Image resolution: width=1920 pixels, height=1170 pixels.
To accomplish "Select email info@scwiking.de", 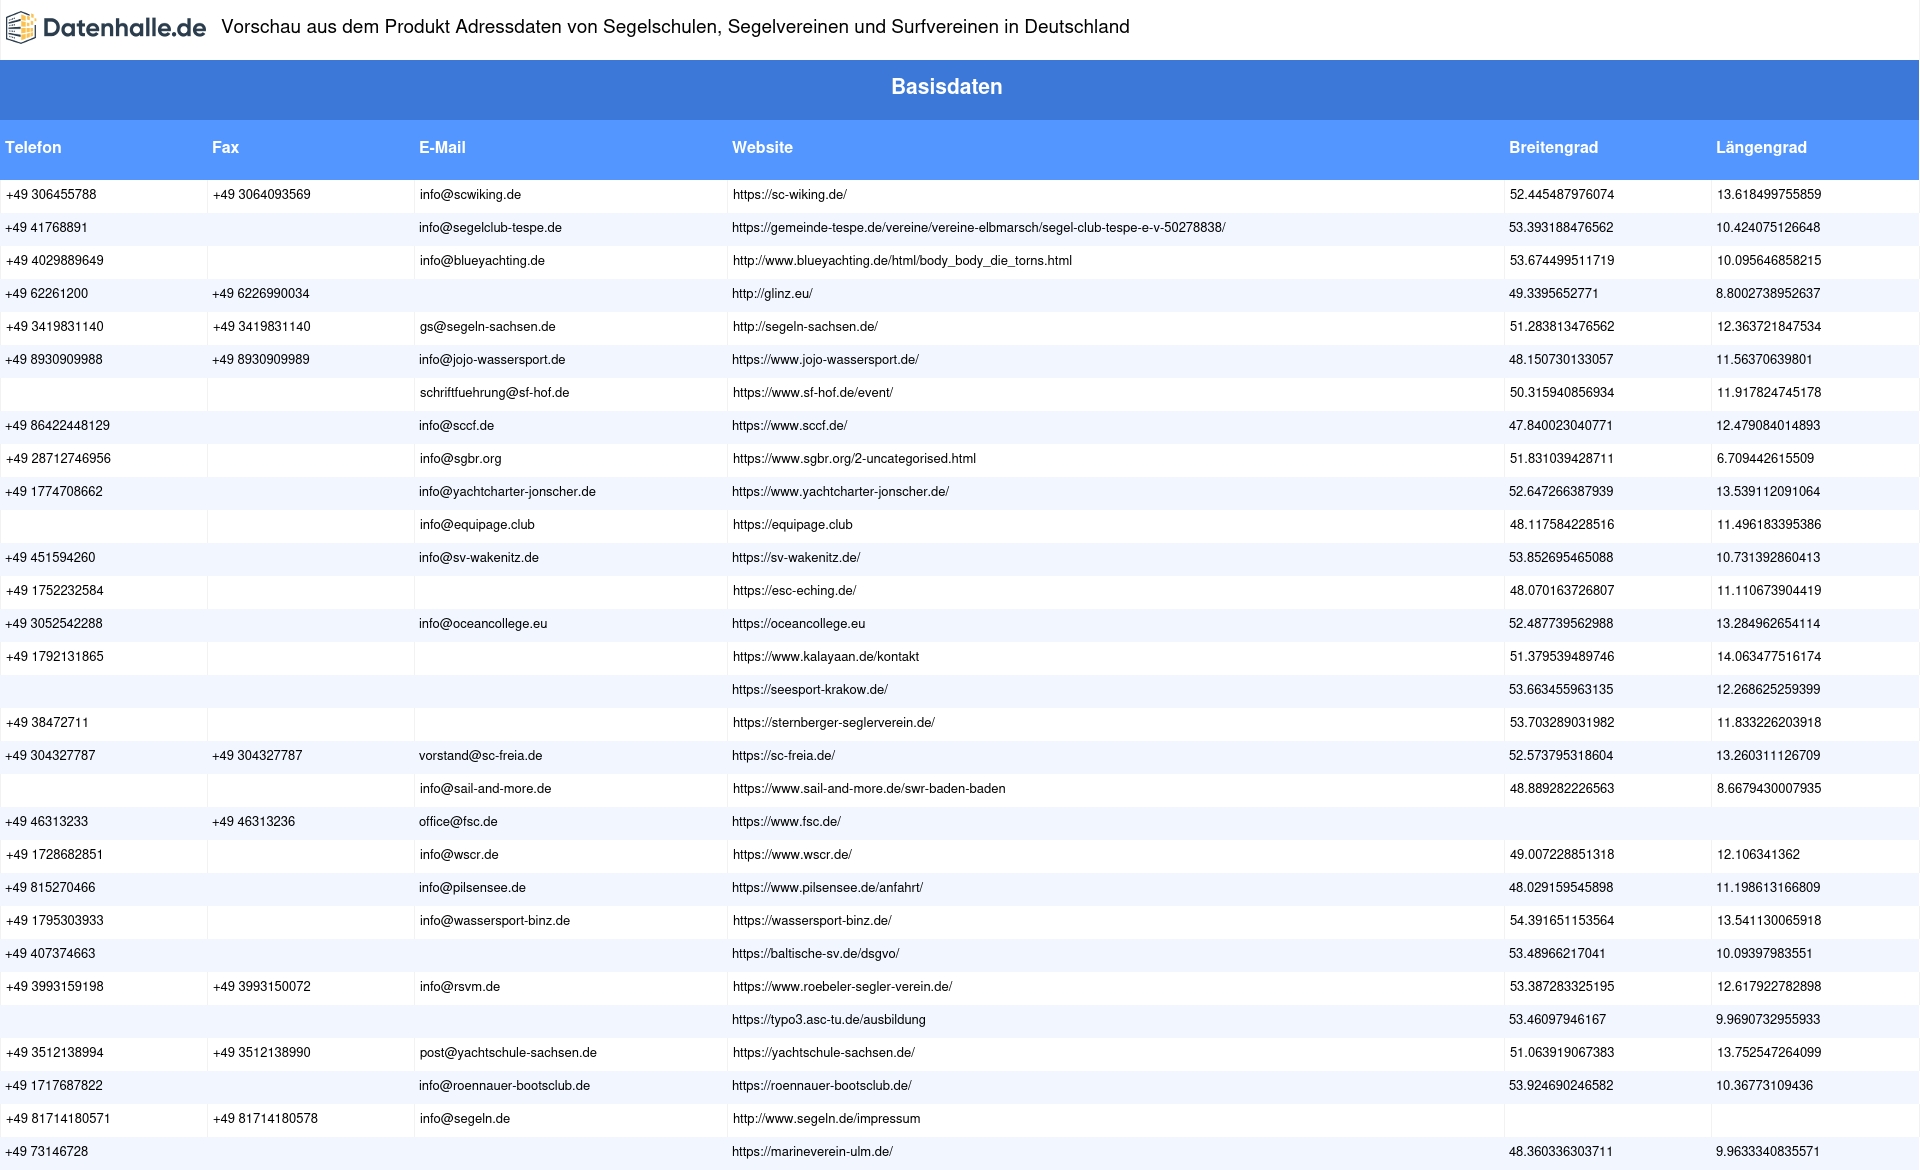I will [x=470, y=195].
